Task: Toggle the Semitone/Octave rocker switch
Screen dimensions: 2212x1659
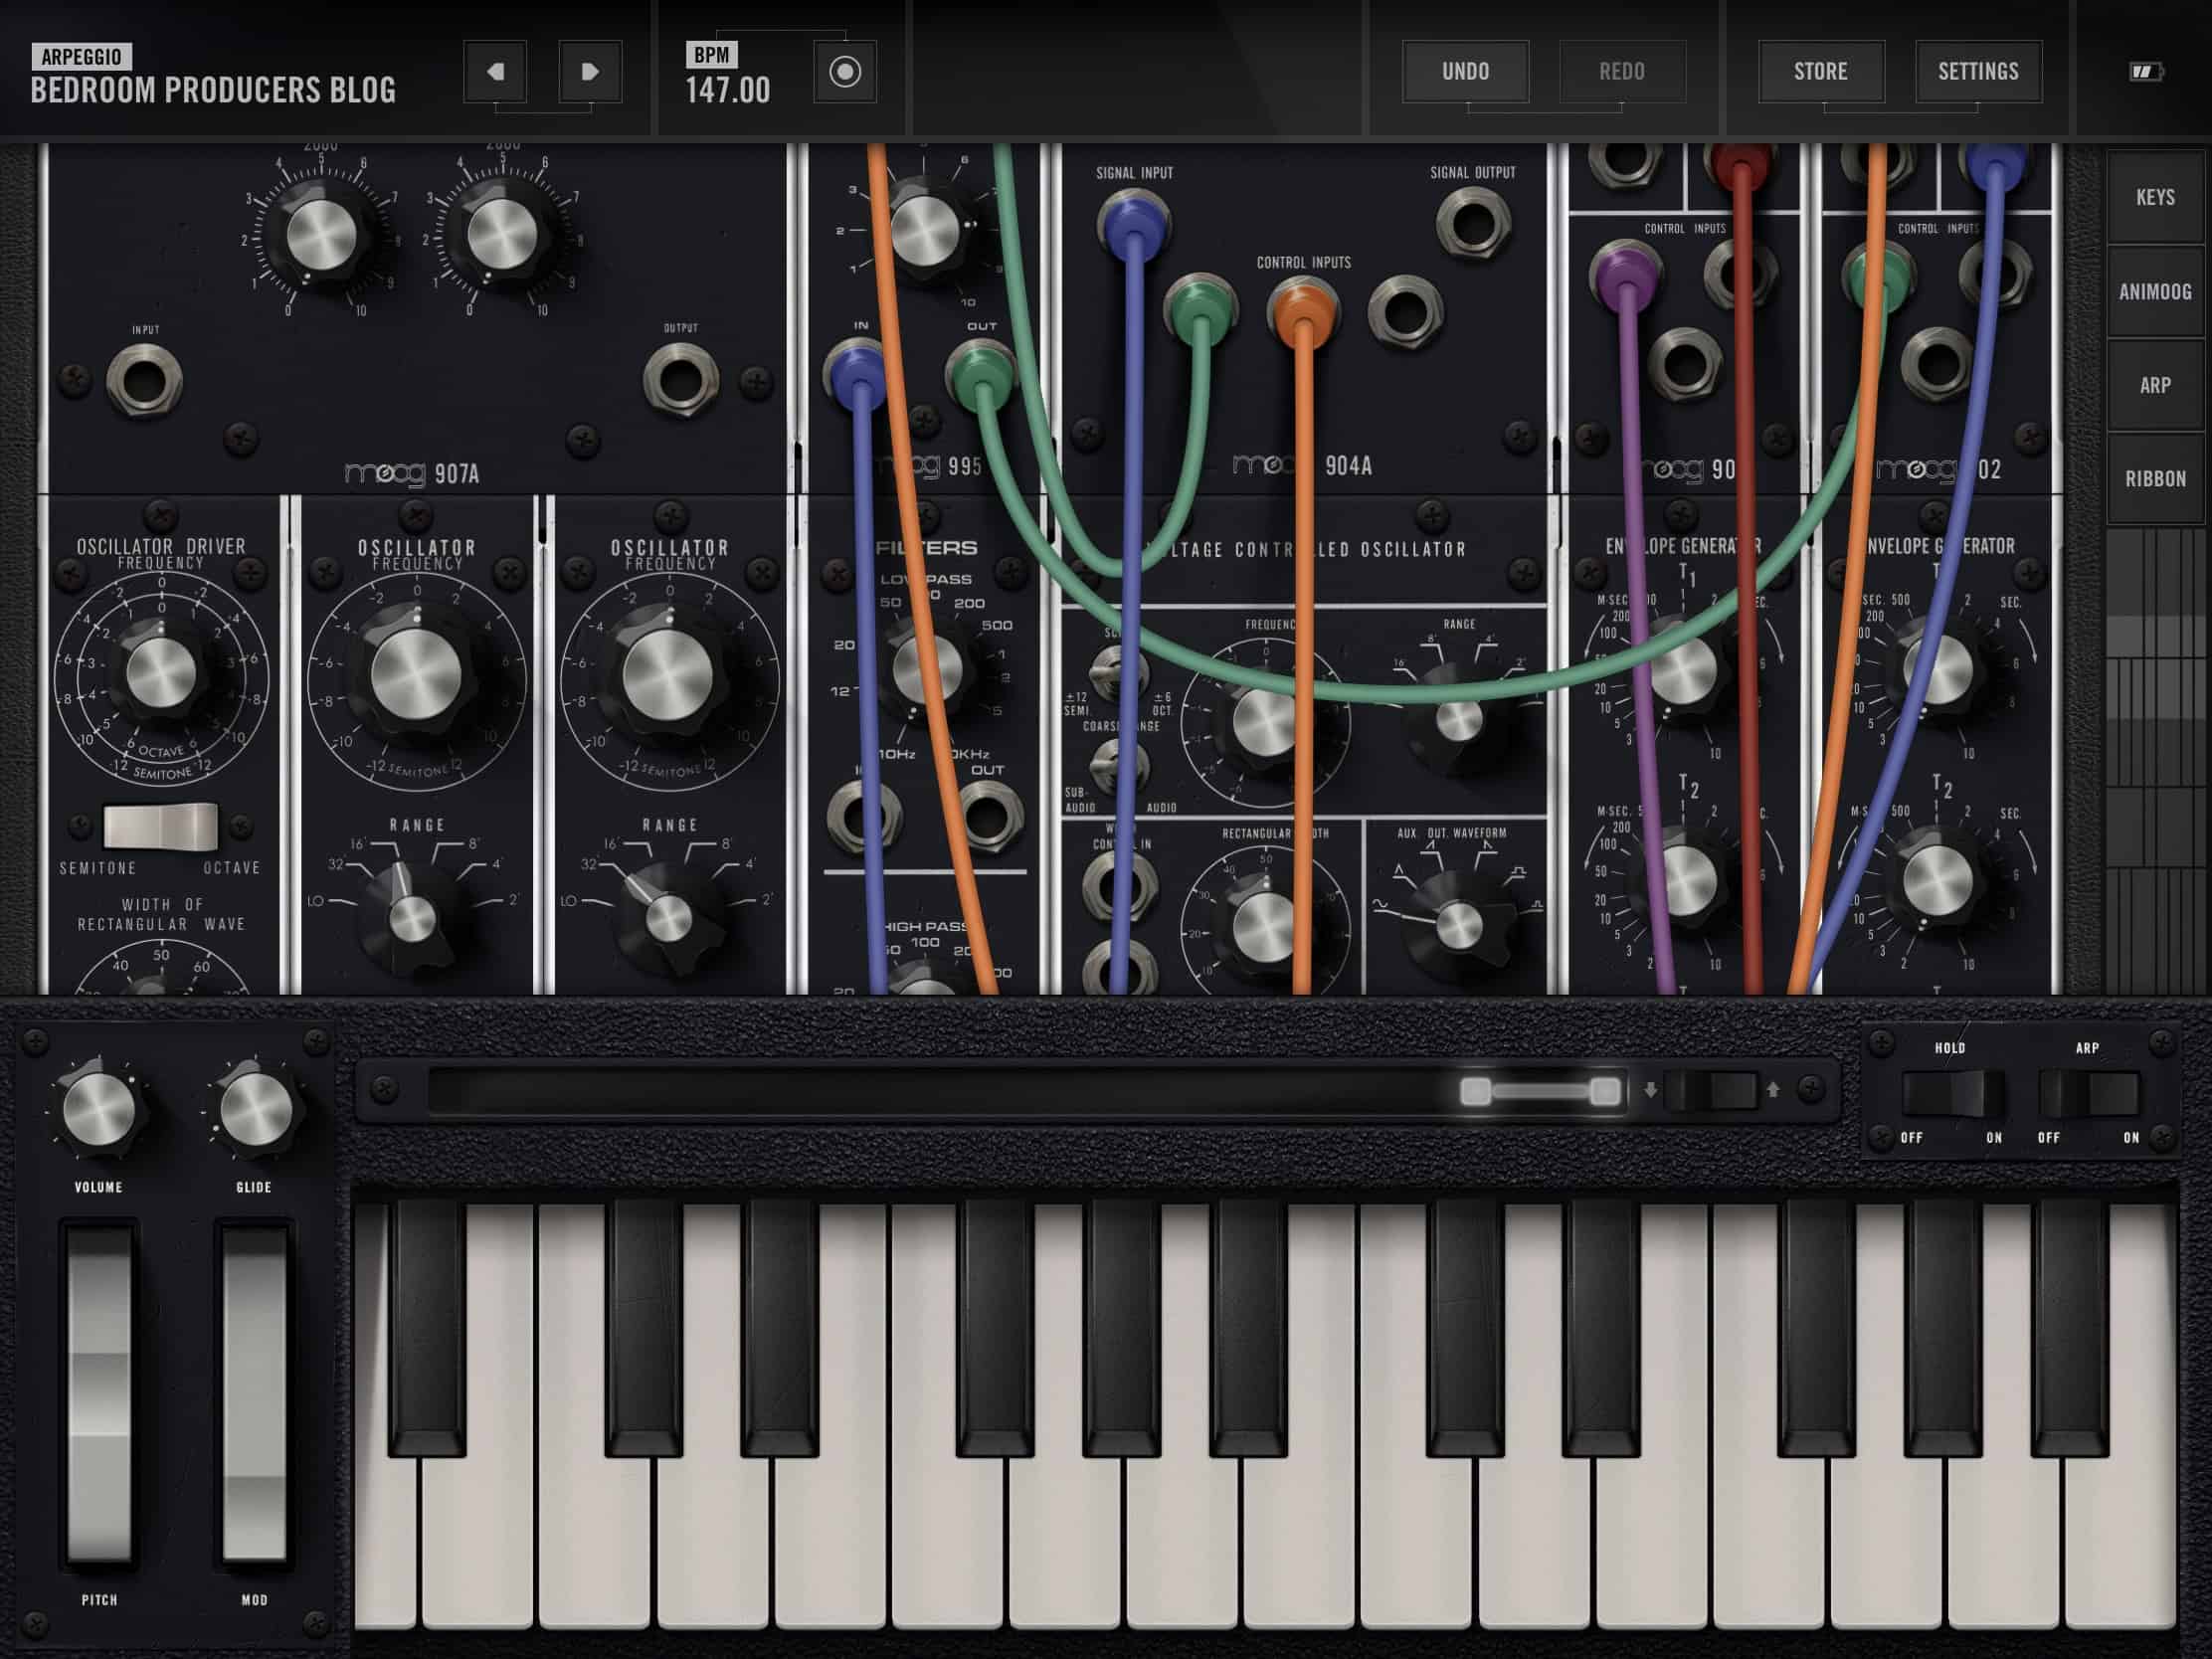Action: [160, 826]
